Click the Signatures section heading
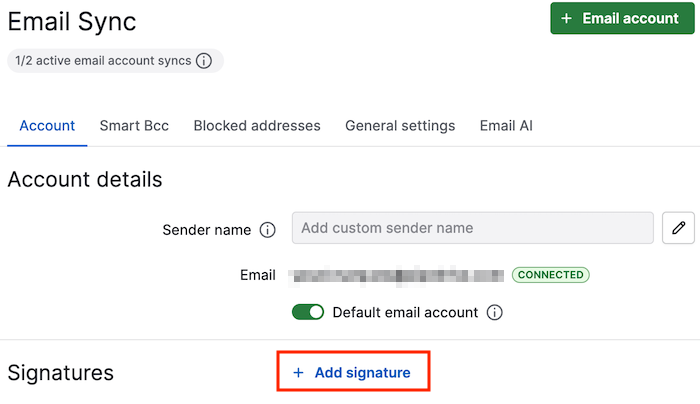The width and height of the screenshot is (700, 404). click(61, 373)
